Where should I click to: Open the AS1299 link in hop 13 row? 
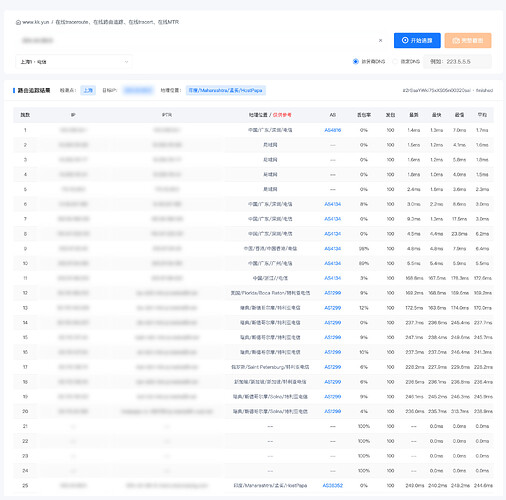pos(333,308)
